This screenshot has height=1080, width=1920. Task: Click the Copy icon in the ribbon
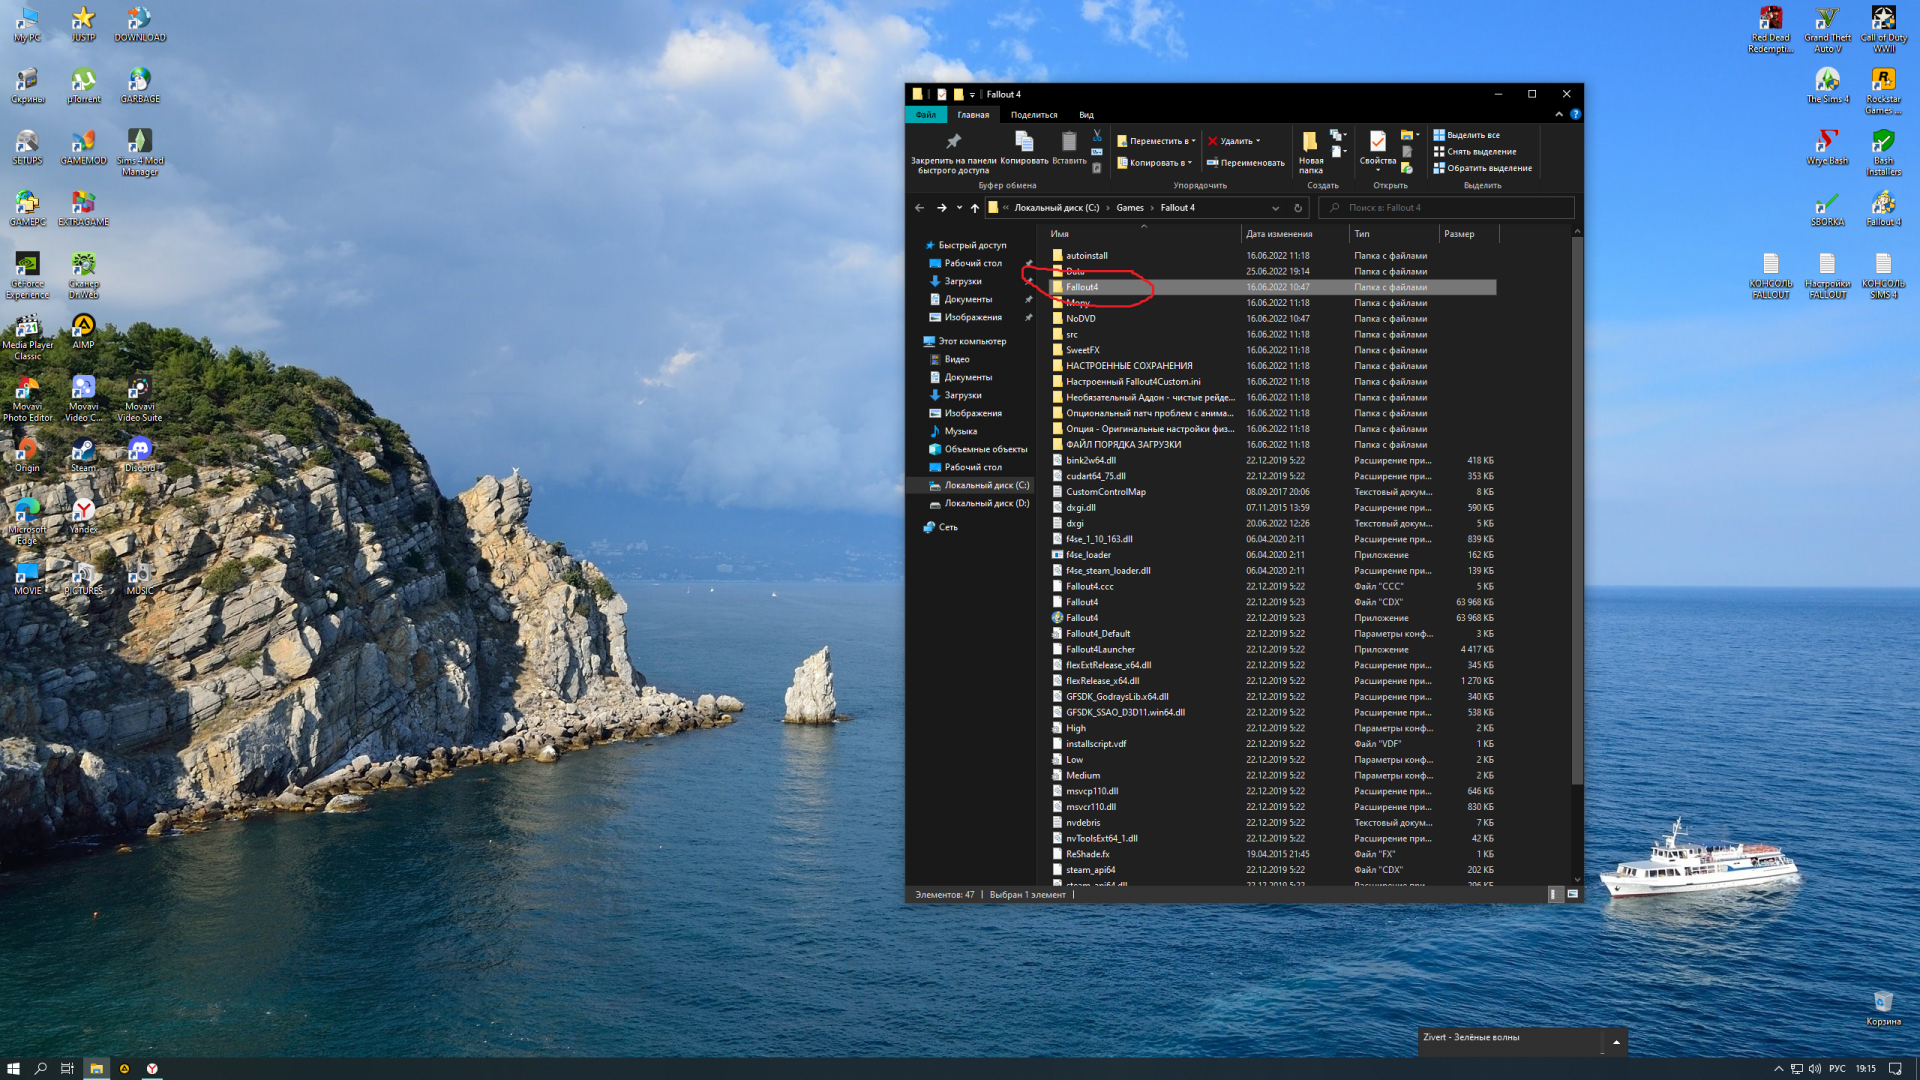click(x=1023, y=142)
